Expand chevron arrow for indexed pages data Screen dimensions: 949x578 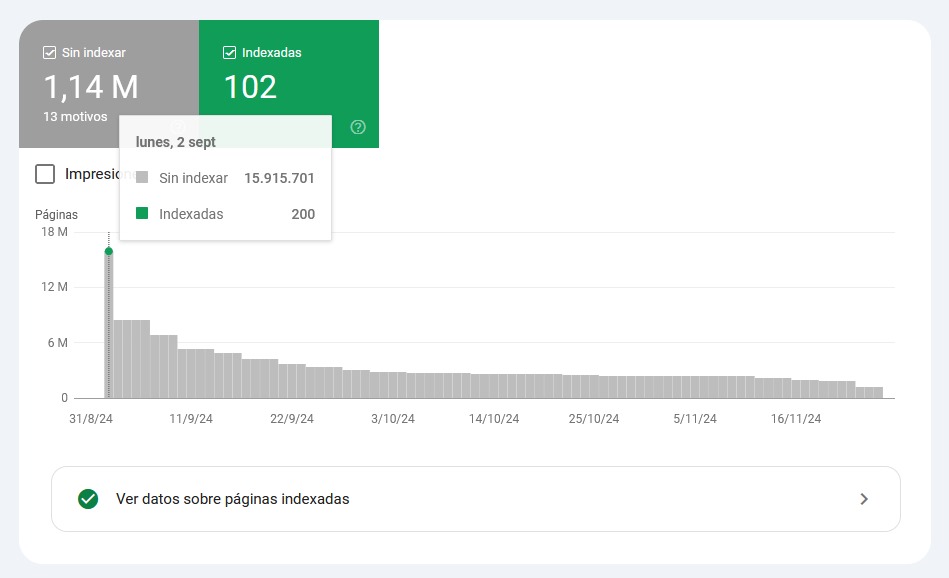(864, 499)
